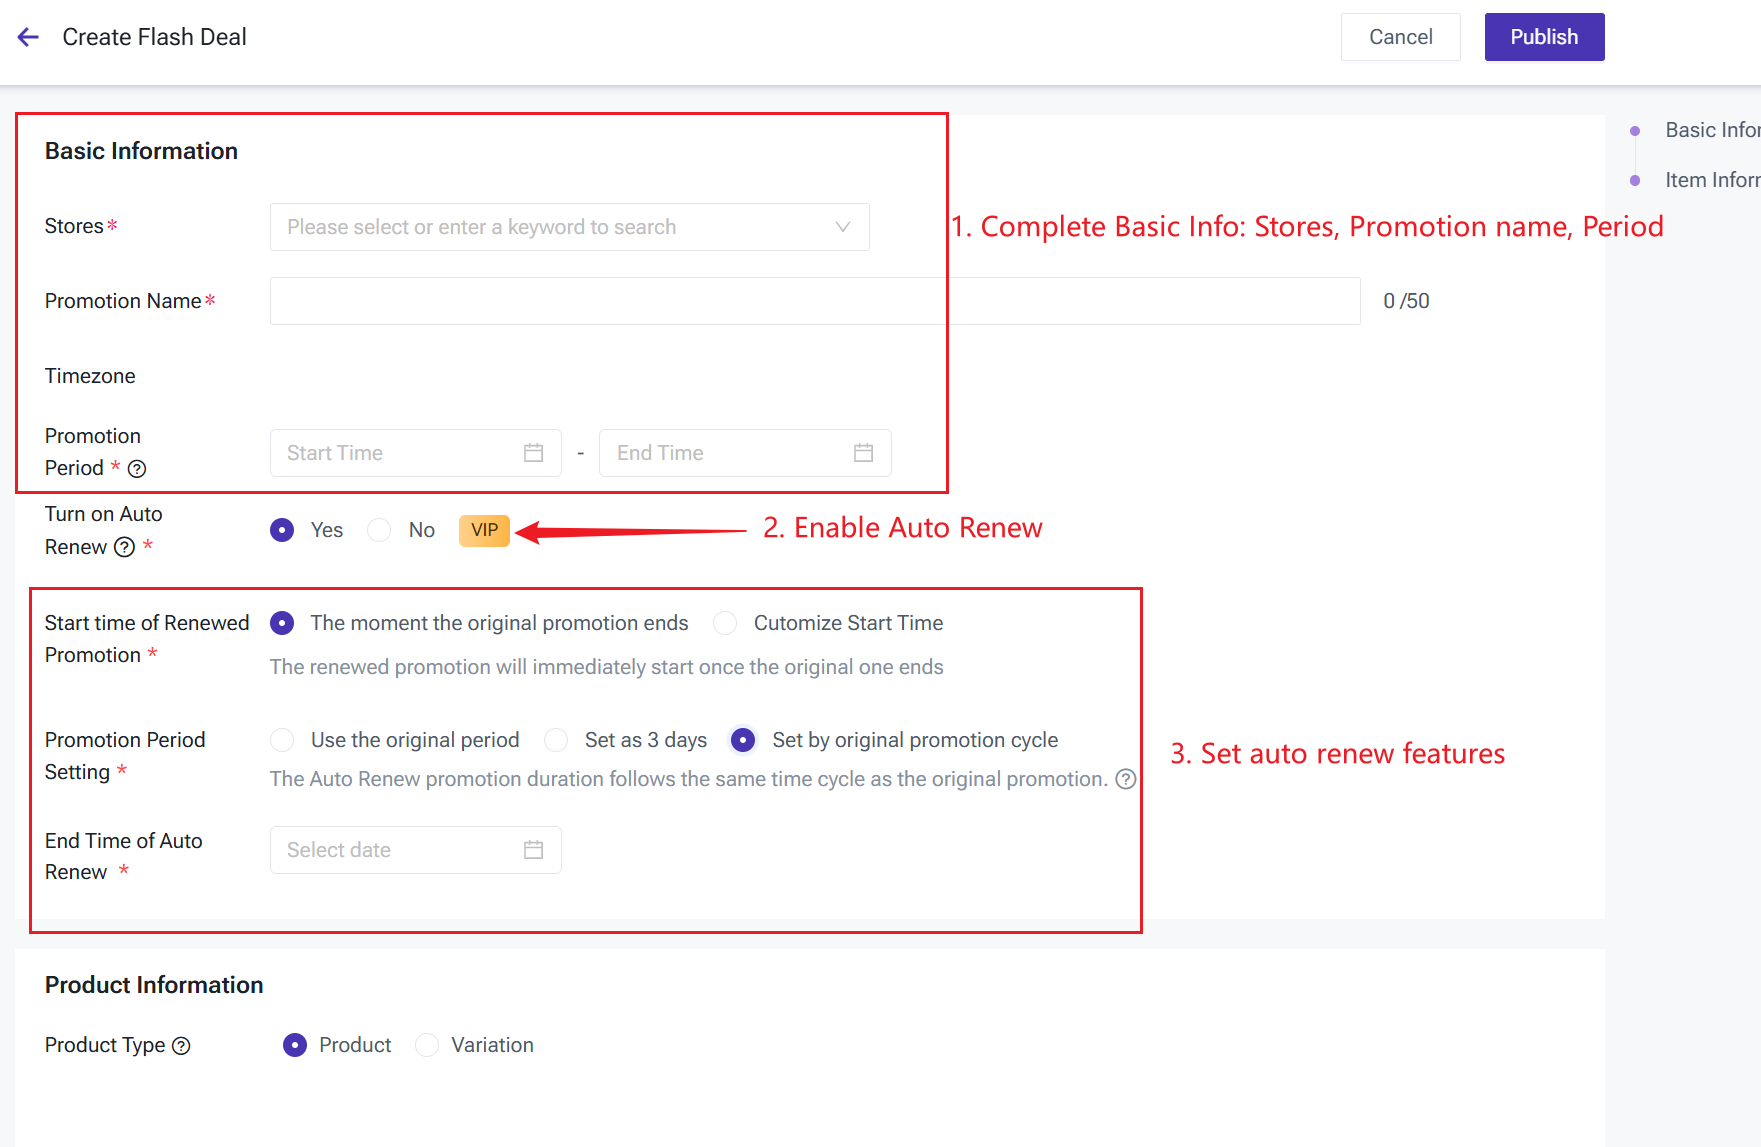1761x1147 pixels.
Task: Jump to Basic Information in side navigation
Action: tap(1711, 130)
